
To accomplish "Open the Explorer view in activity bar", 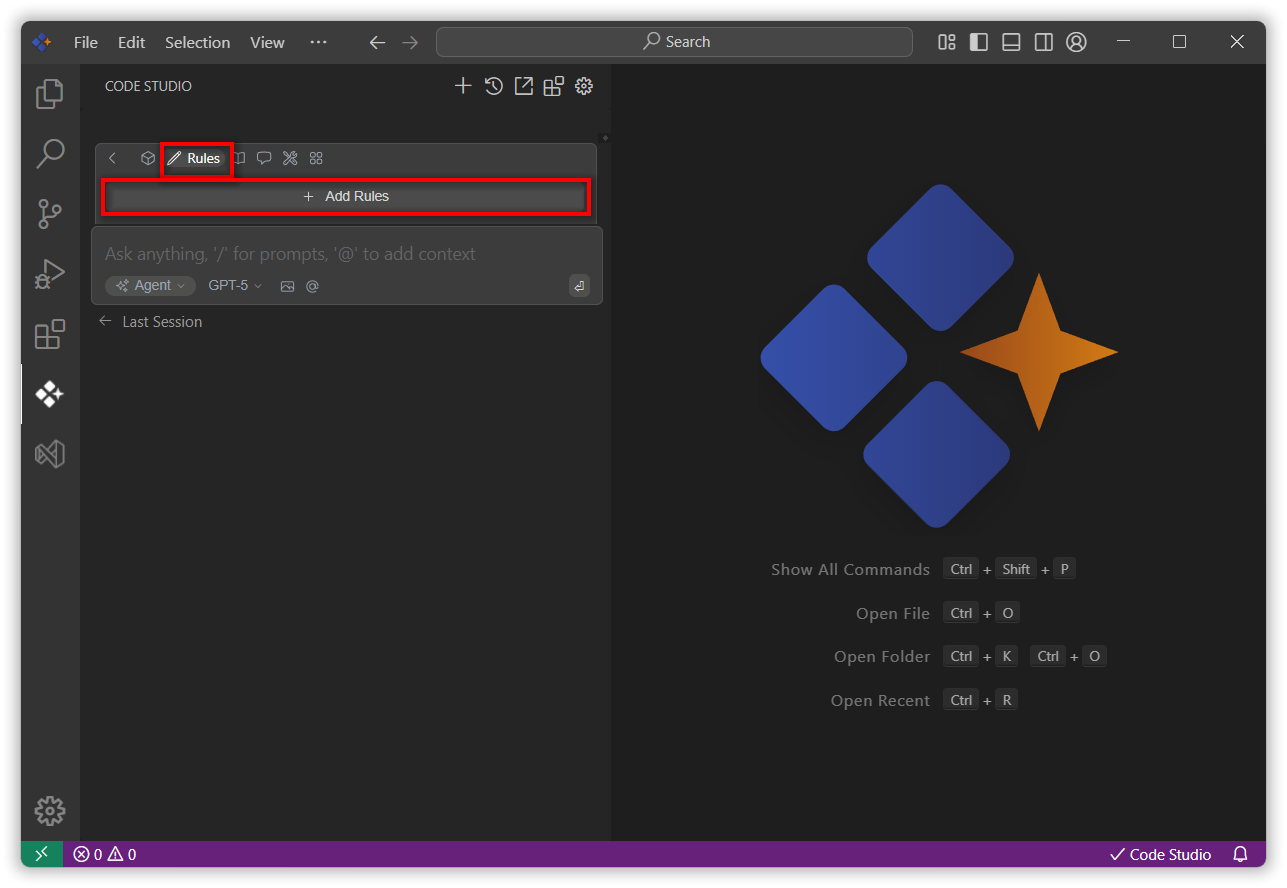I will coord(50,94).
